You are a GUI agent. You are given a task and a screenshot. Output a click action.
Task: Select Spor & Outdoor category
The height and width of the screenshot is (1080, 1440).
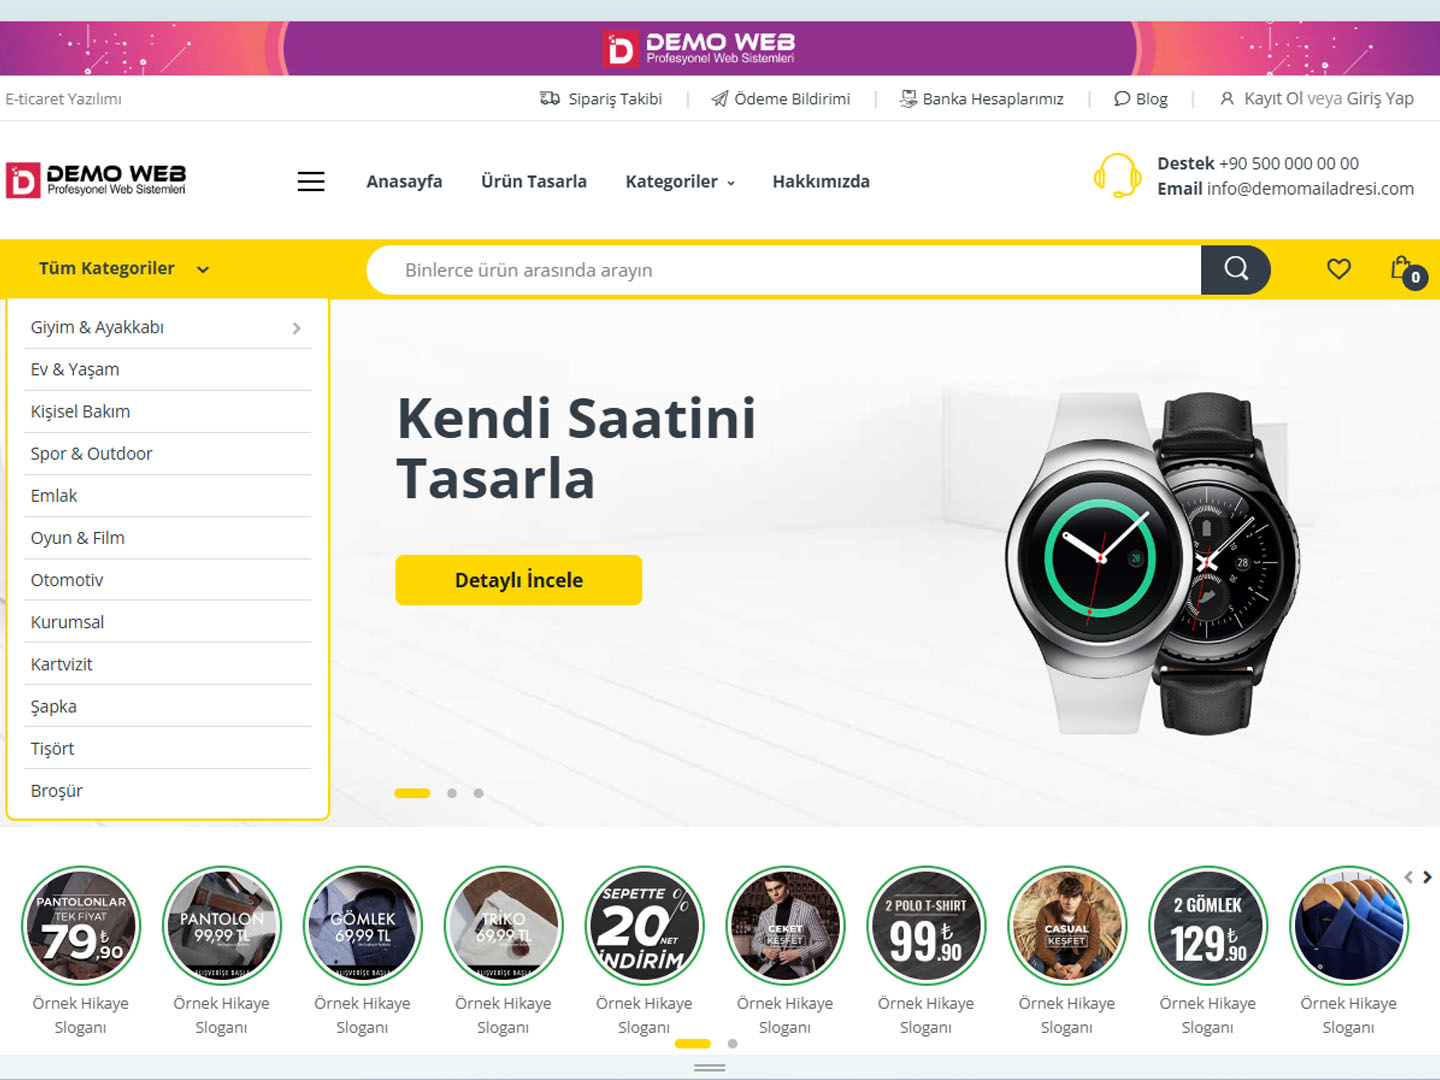pos(91,454)
